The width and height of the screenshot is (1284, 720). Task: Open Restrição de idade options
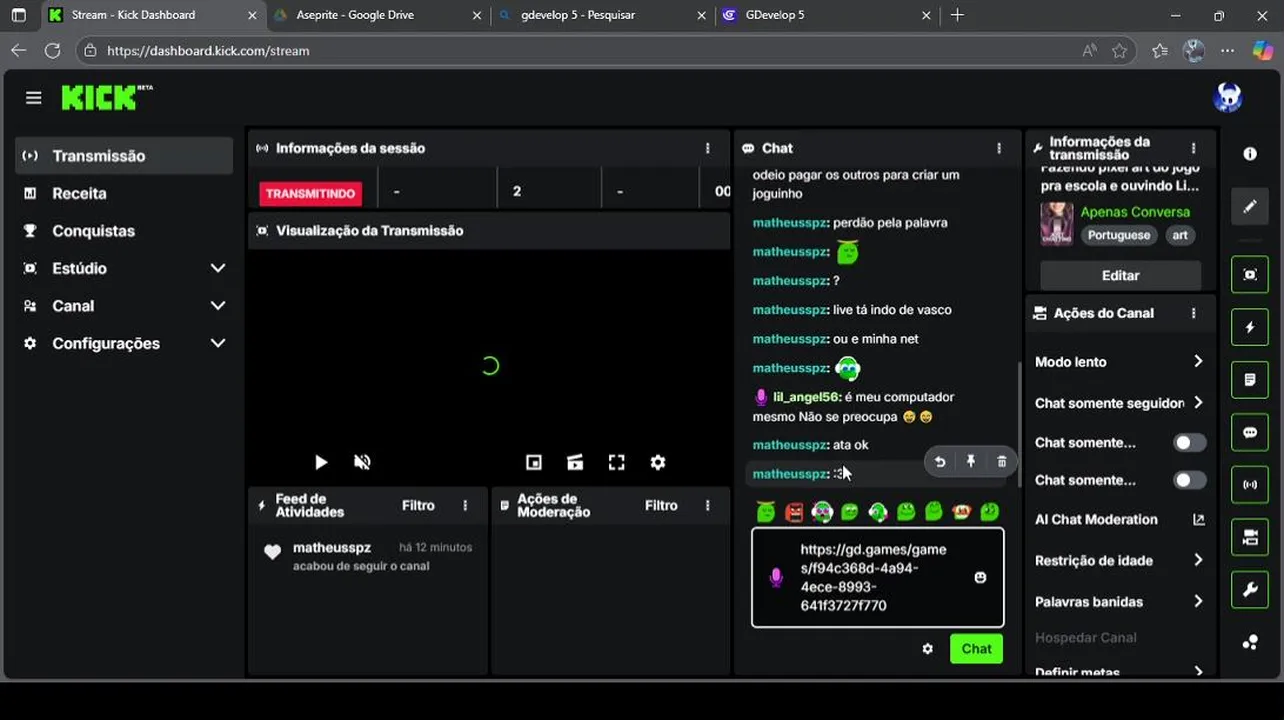click(x=1119, y=560)
